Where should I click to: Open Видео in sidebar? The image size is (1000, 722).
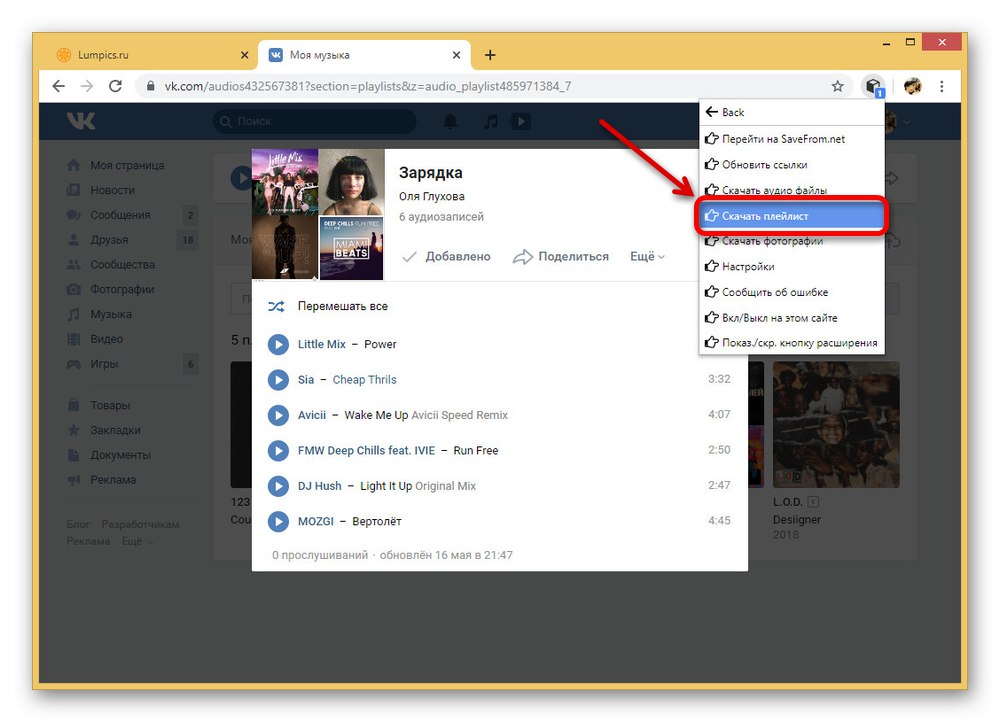coord(96,339)
